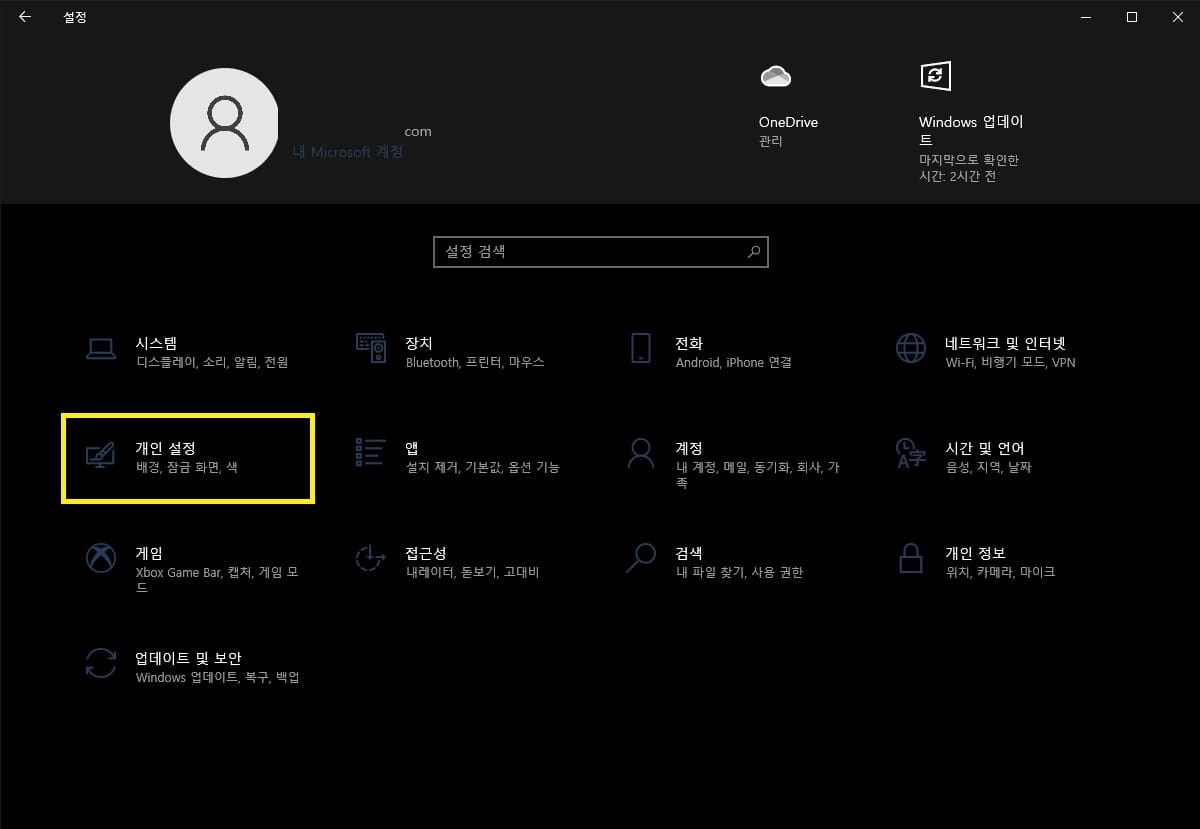The width and height of the screenshot is (1200, 829).
Task: Click the 내 Microsoft 계정 link
Action: click(x=346, y=152)
